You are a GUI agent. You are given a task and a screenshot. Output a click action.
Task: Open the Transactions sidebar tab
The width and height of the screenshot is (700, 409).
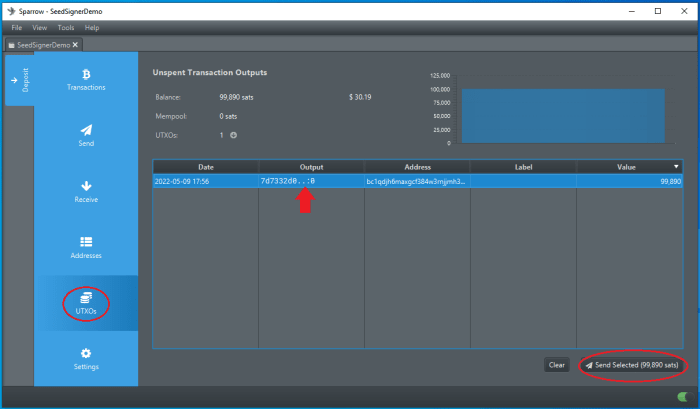pyautogui.click(x=86, y=79)
